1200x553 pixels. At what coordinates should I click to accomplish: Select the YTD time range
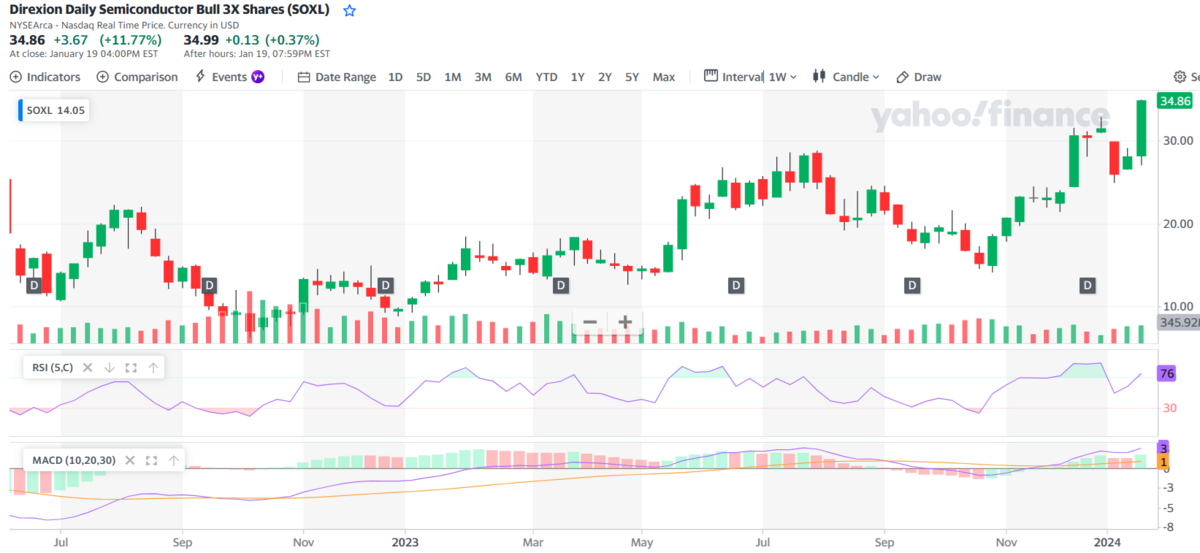click(x=547, y=77)
